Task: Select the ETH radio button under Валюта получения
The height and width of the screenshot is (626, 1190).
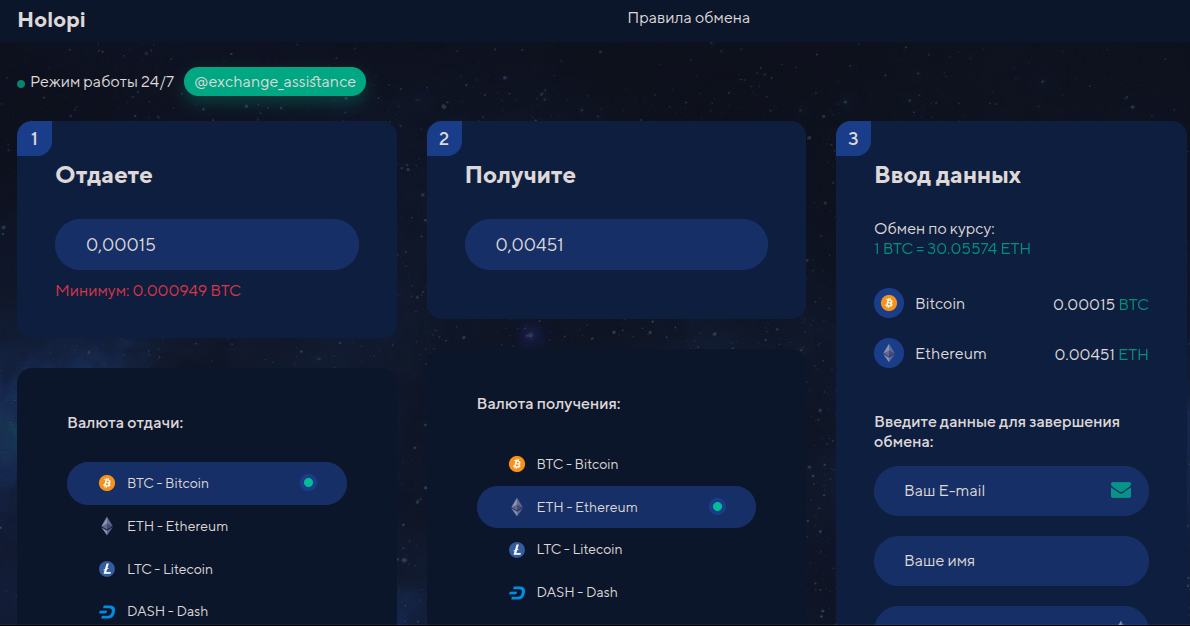Action: click(717, 507)
